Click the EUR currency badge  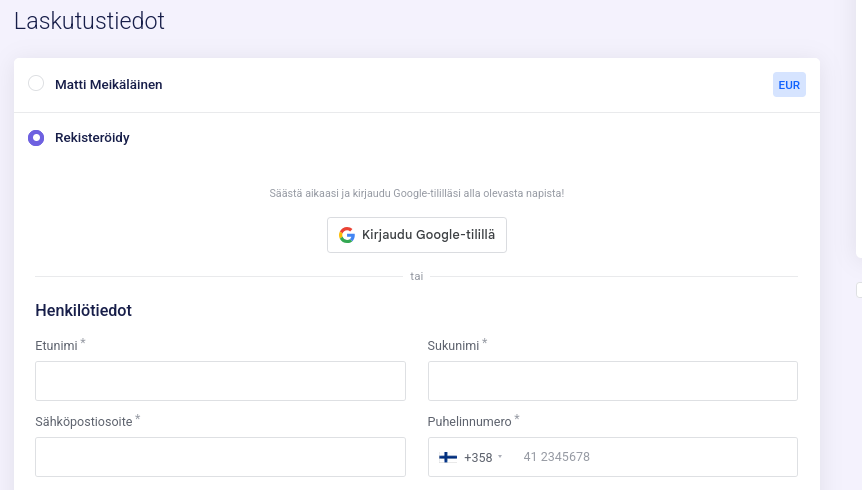click(x=789, y=85)
